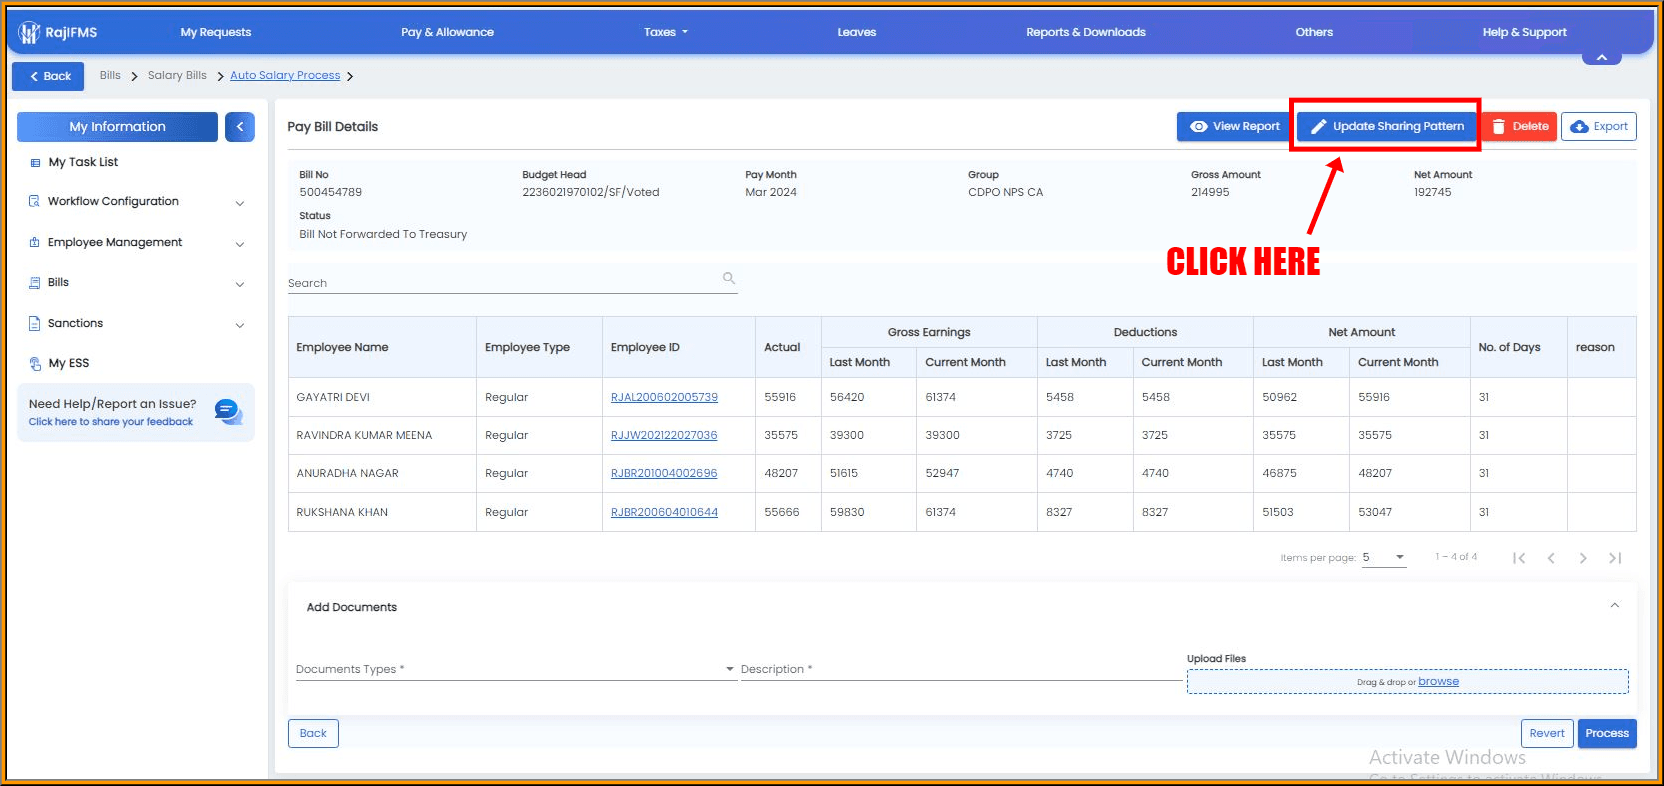Expand Workflow Configuration menu

pyautogui.click(x=240, y=203)
